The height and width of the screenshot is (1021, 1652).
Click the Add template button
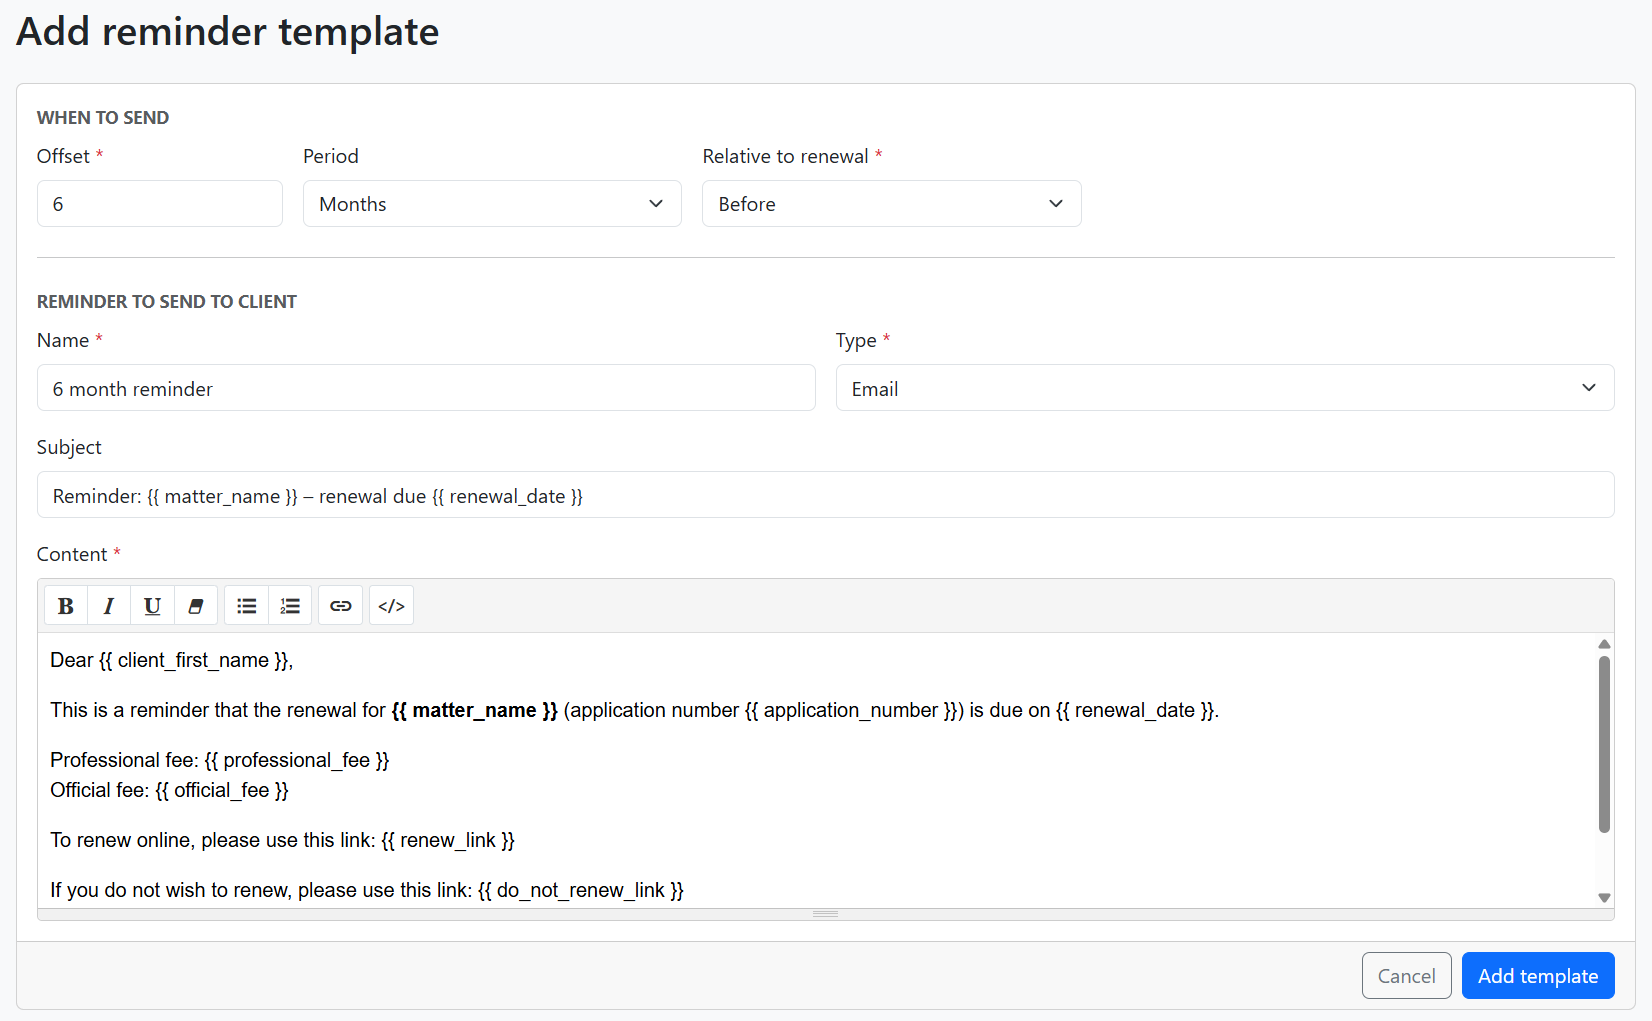(1538, 975)
